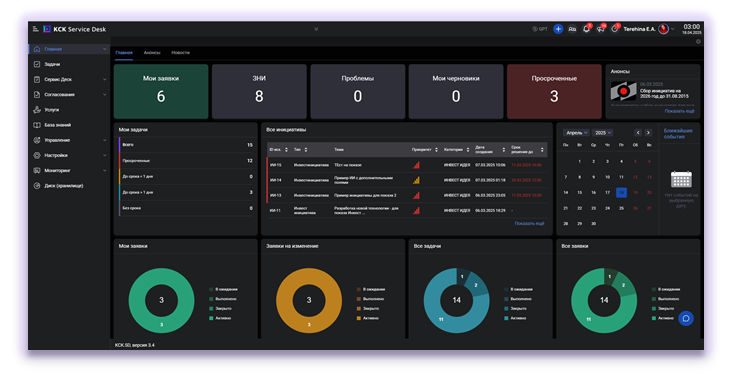This screenshot has height=384, width=732.
Task: Open the Мои заявки green card
Action: point(161,91)
